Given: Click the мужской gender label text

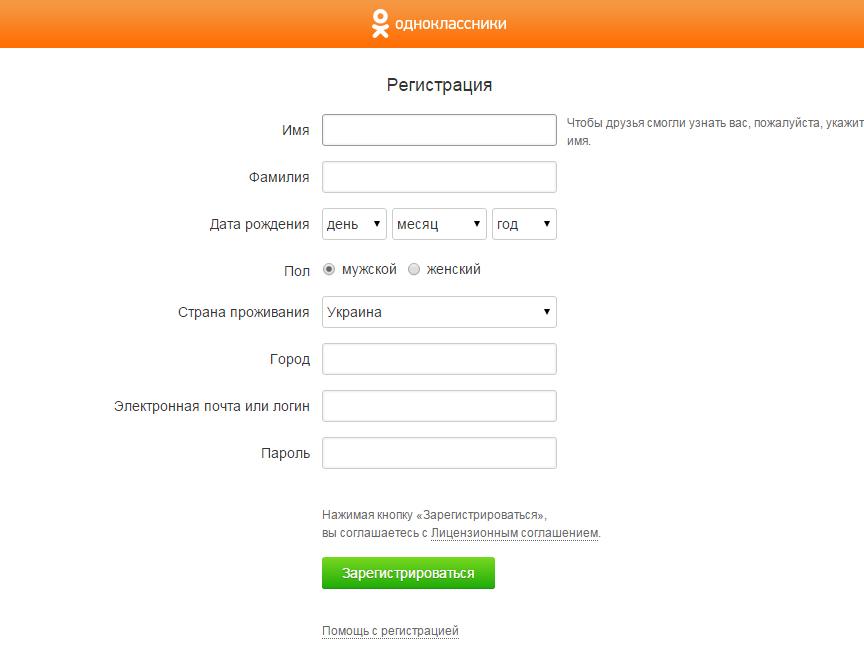Looking at the screenshot, I should 369,269.
